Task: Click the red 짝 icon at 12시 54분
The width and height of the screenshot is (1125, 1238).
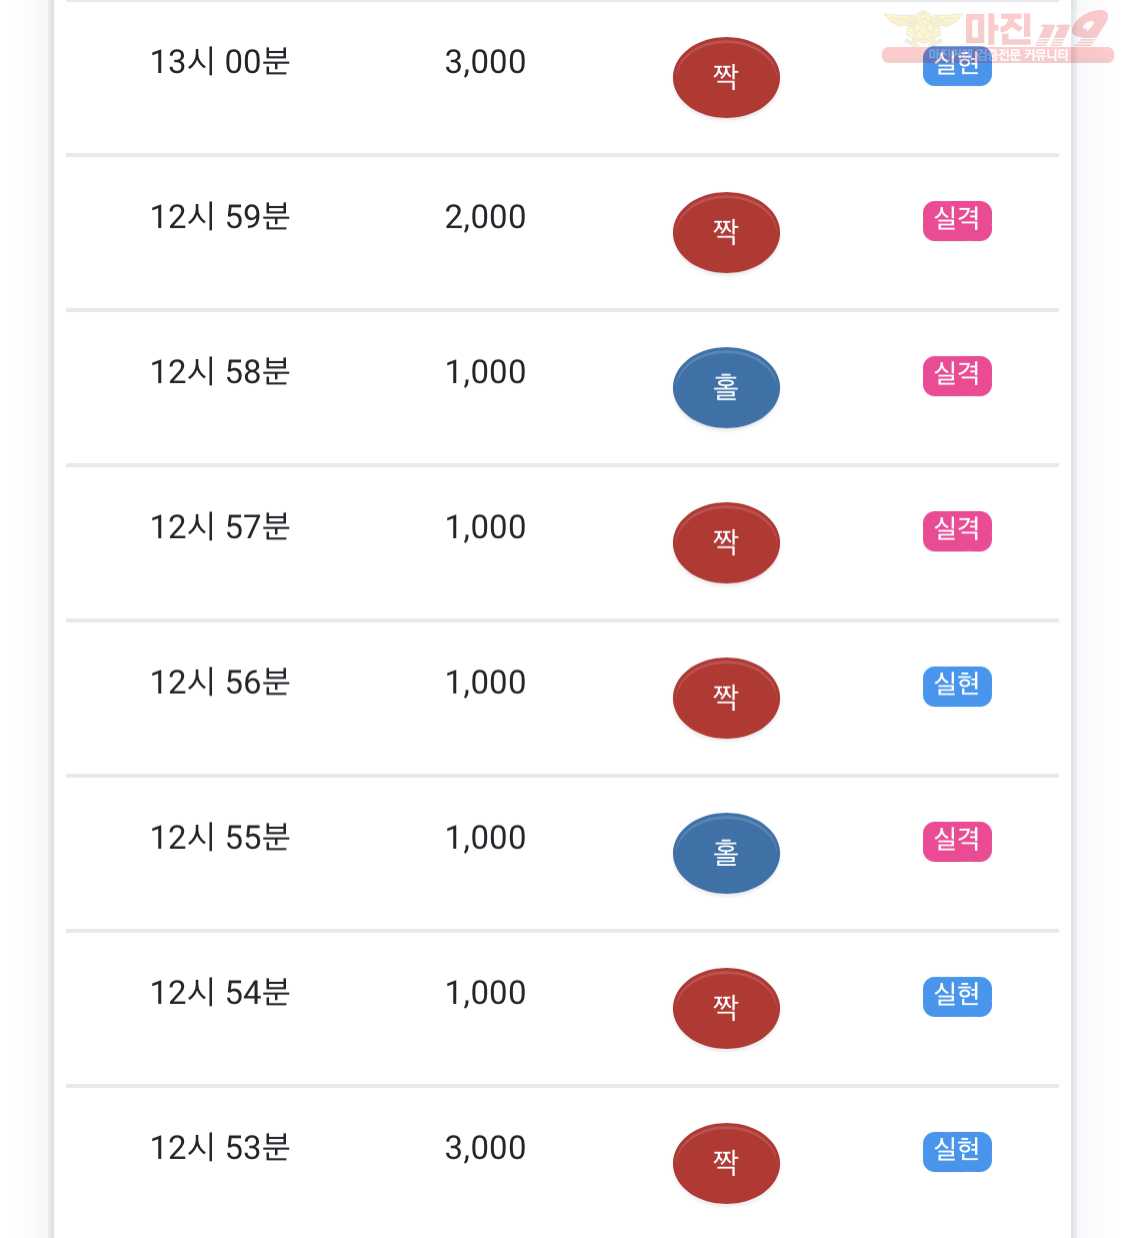Action: point(726,1008)
